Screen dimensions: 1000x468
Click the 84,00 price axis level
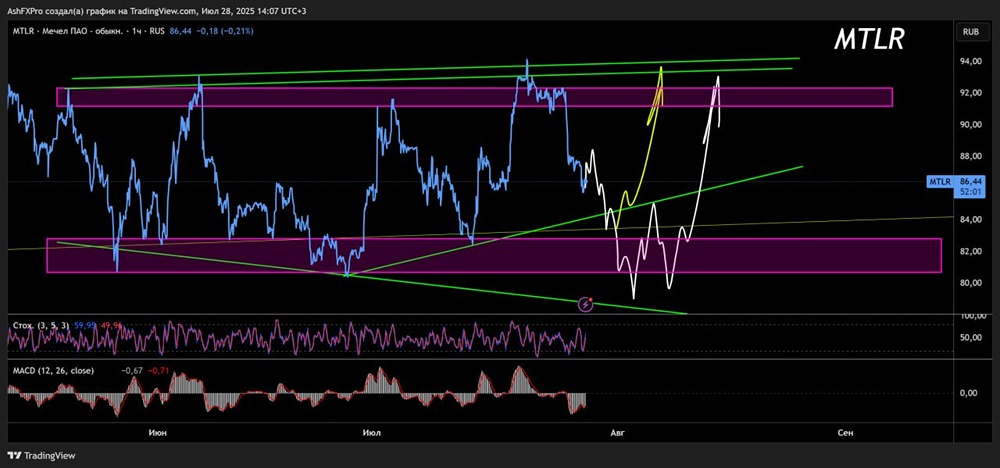pyautogui.click(x=973, y=220)
